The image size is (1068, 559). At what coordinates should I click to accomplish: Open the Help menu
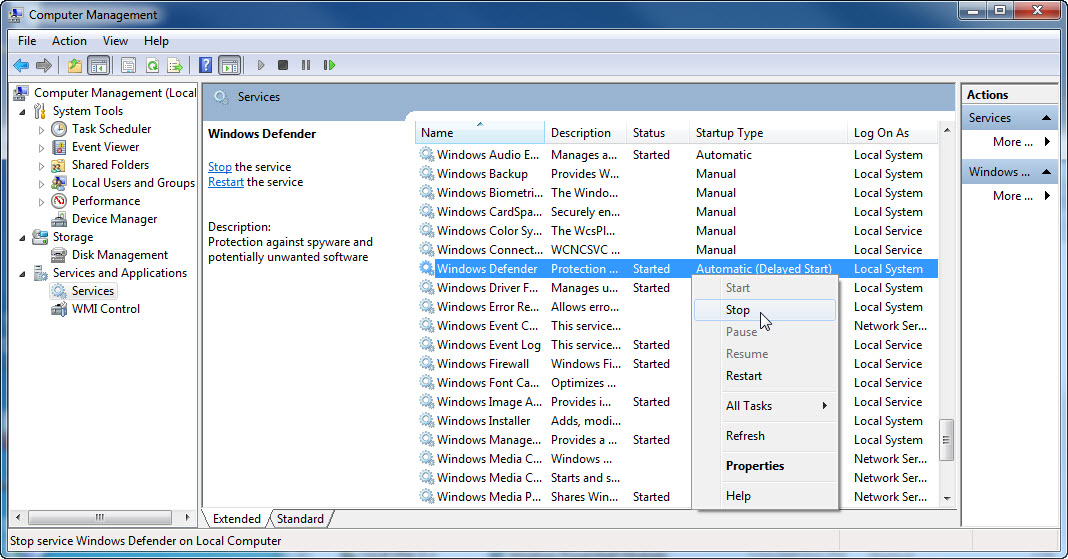coord(156,41)
